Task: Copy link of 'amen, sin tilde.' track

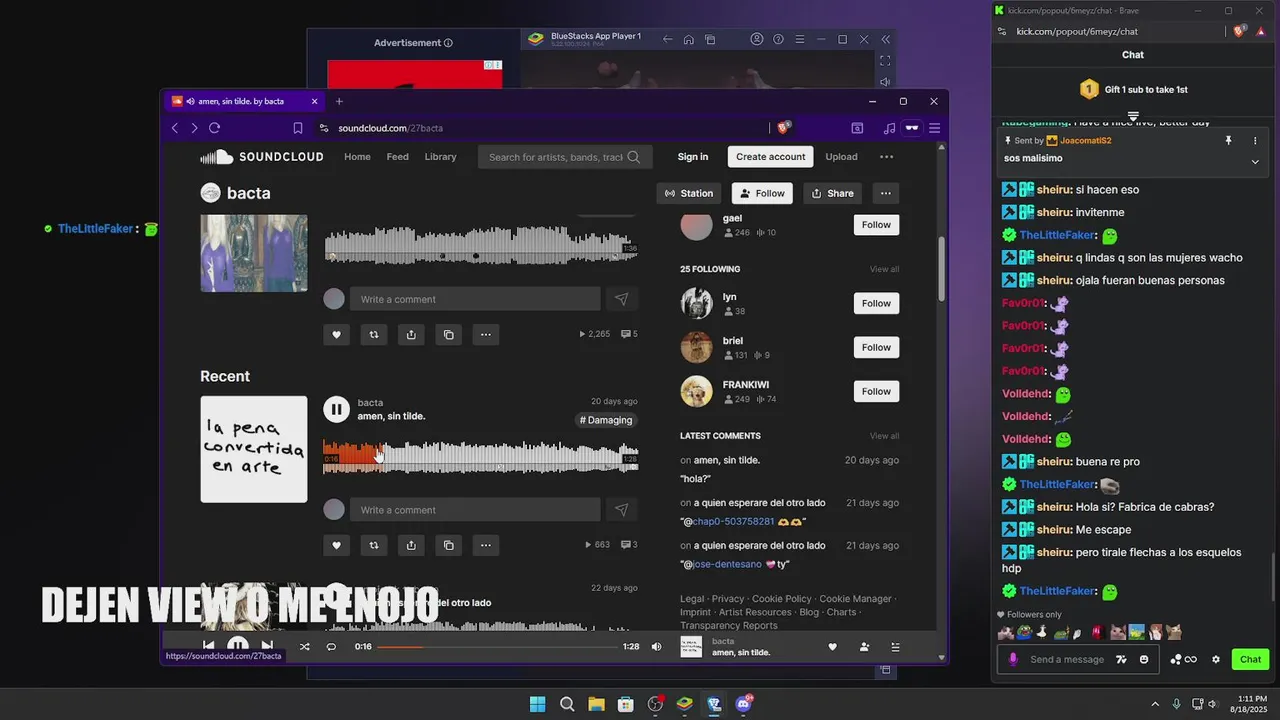Action: [x=448, y=545]
